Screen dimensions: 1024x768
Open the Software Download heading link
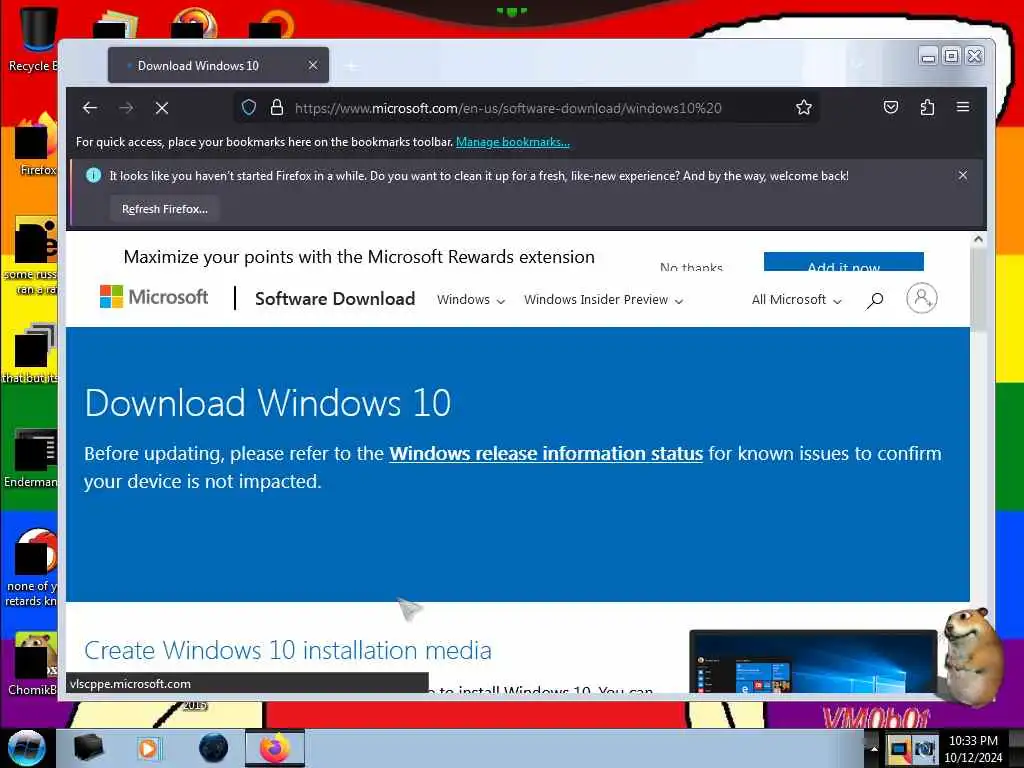tap(335, 298)
